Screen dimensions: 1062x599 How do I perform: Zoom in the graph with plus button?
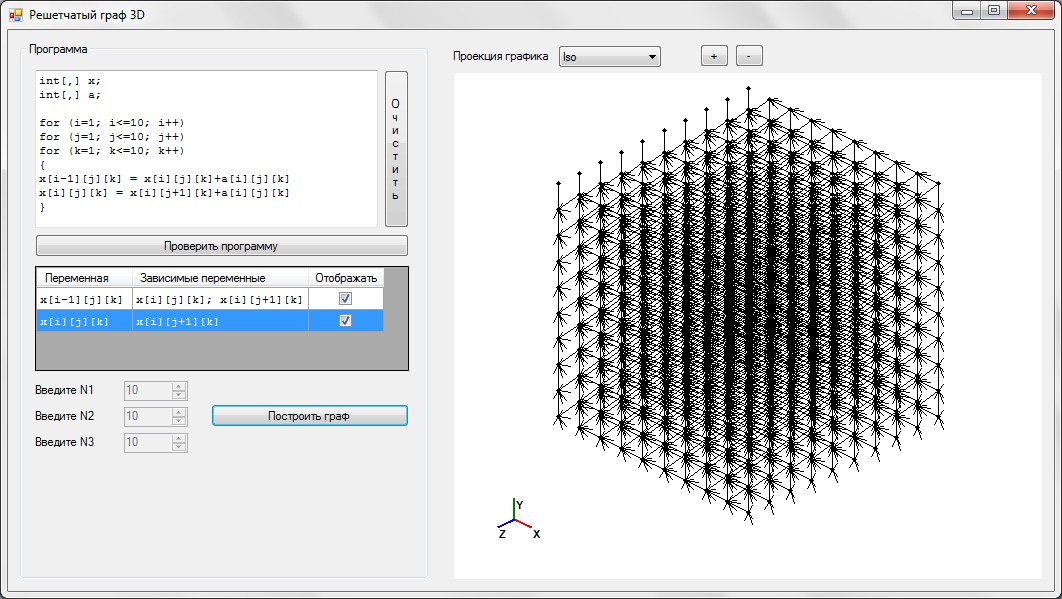tap(714, 57)
